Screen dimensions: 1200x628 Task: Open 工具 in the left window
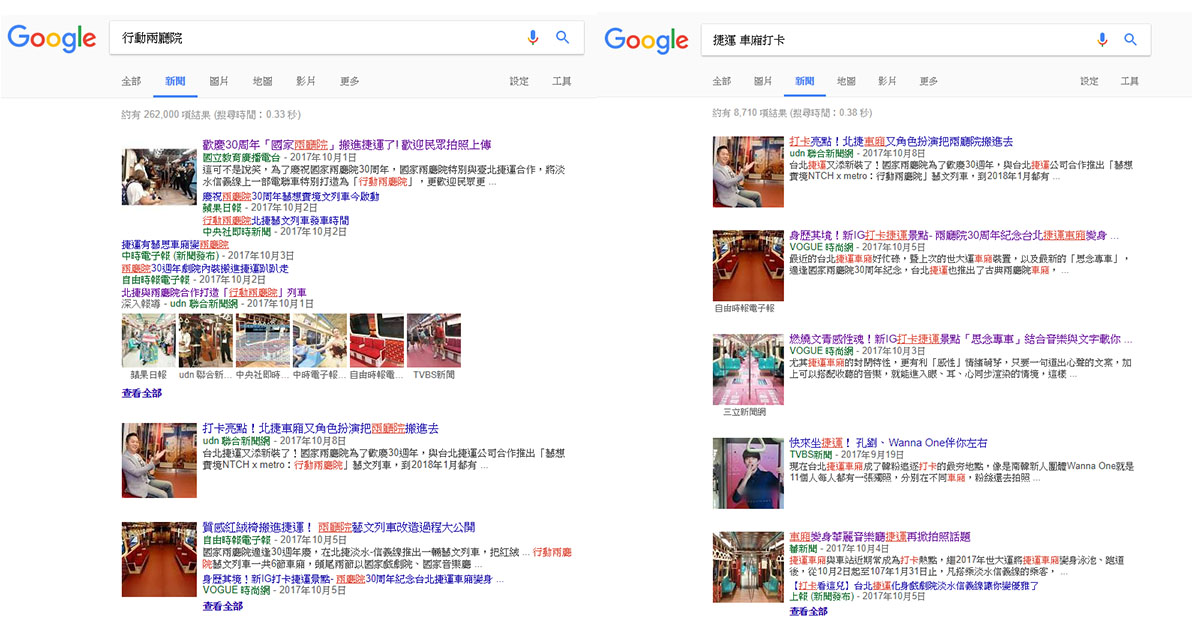tap(562, 81)
